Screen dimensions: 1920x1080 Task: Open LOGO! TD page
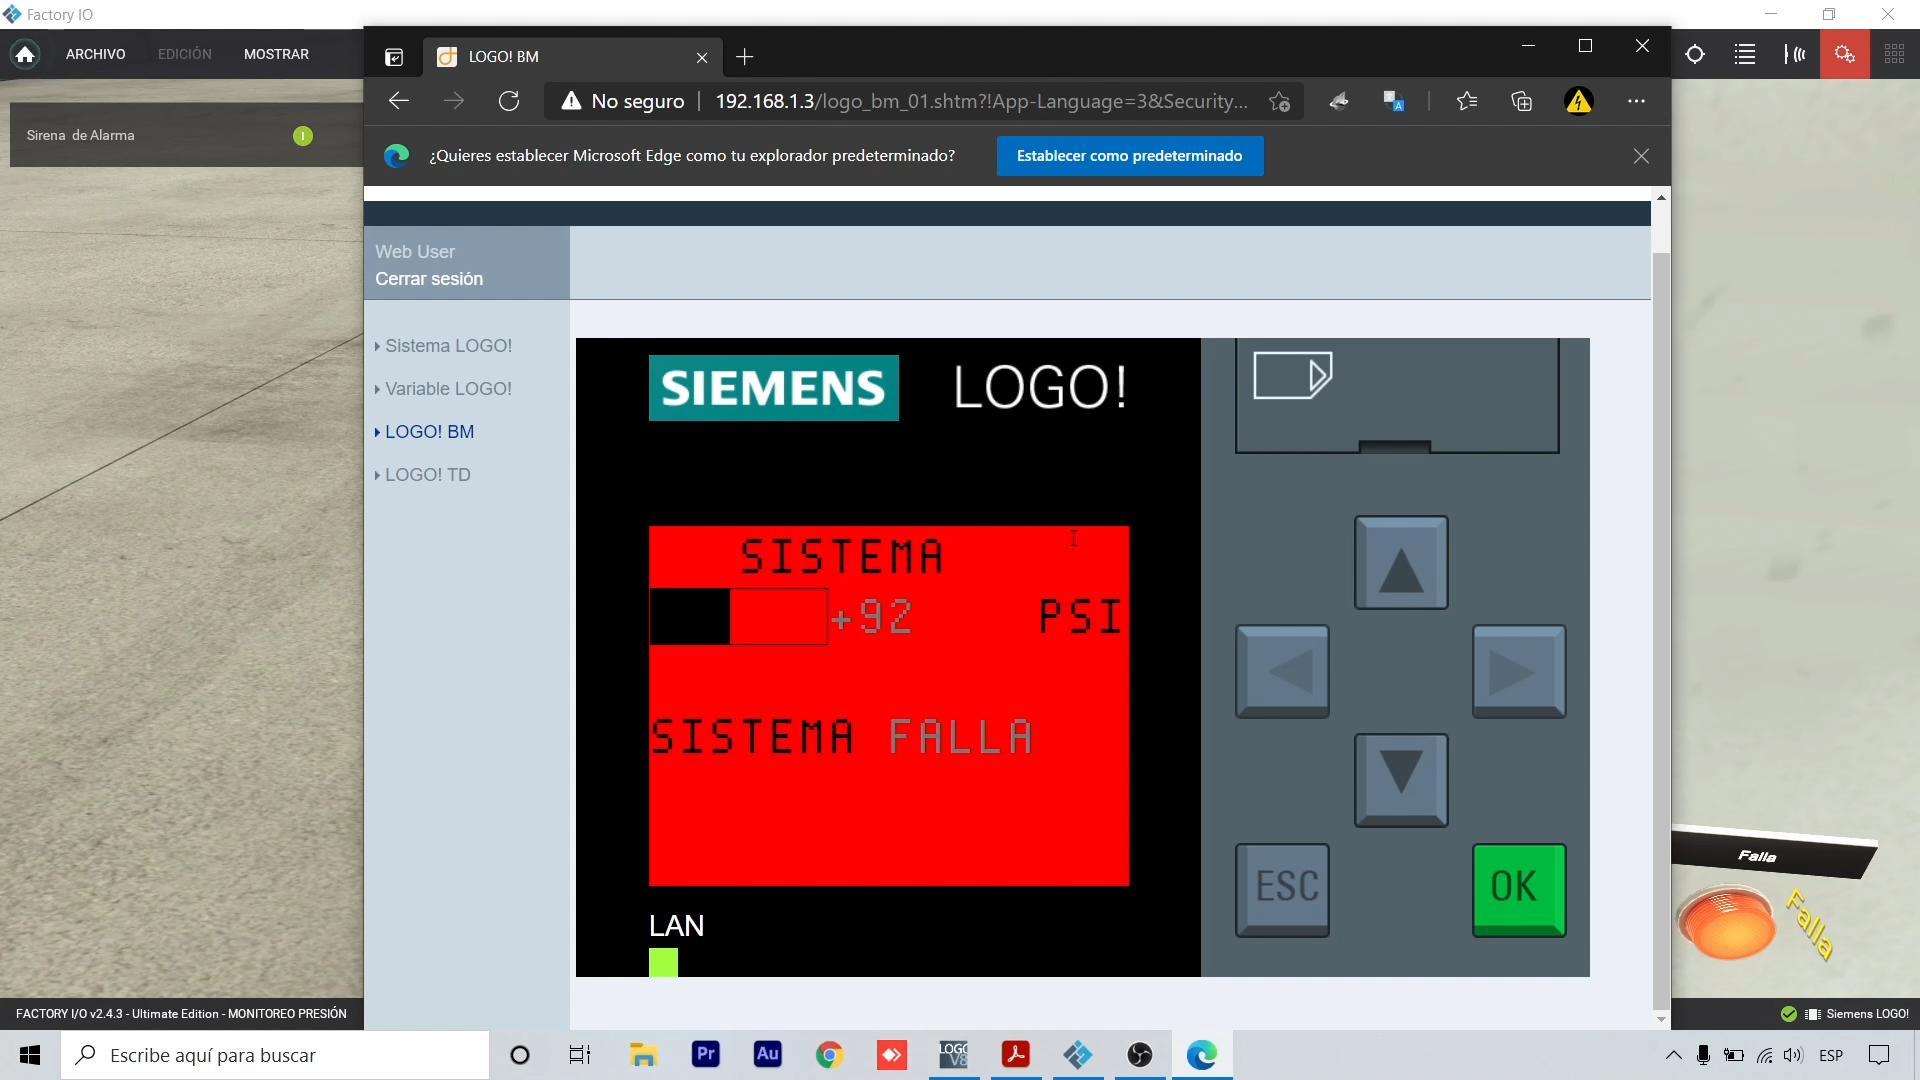click(427, 475)
